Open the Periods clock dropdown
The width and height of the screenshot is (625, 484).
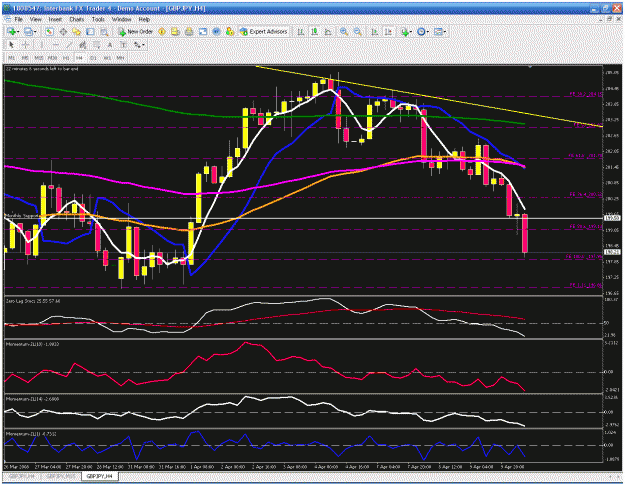[423, 31]
